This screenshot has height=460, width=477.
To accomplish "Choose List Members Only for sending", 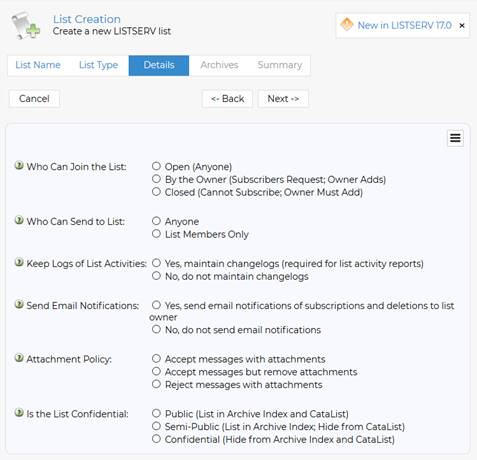I will tap(156, 234).
